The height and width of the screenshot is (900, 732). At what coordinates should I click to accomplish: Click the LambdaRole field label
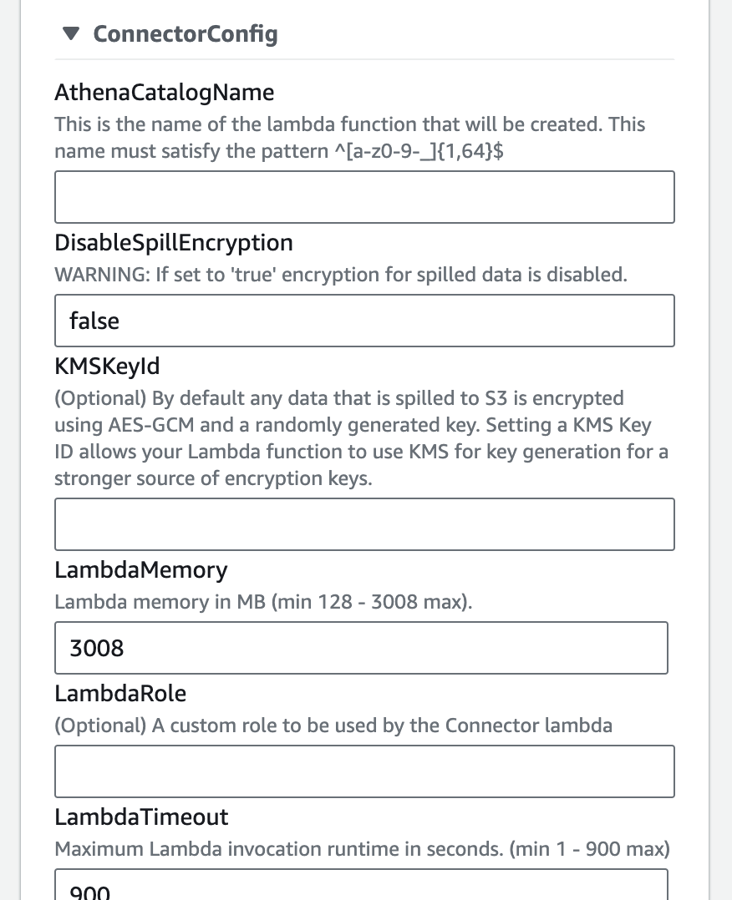coord(121,693)
